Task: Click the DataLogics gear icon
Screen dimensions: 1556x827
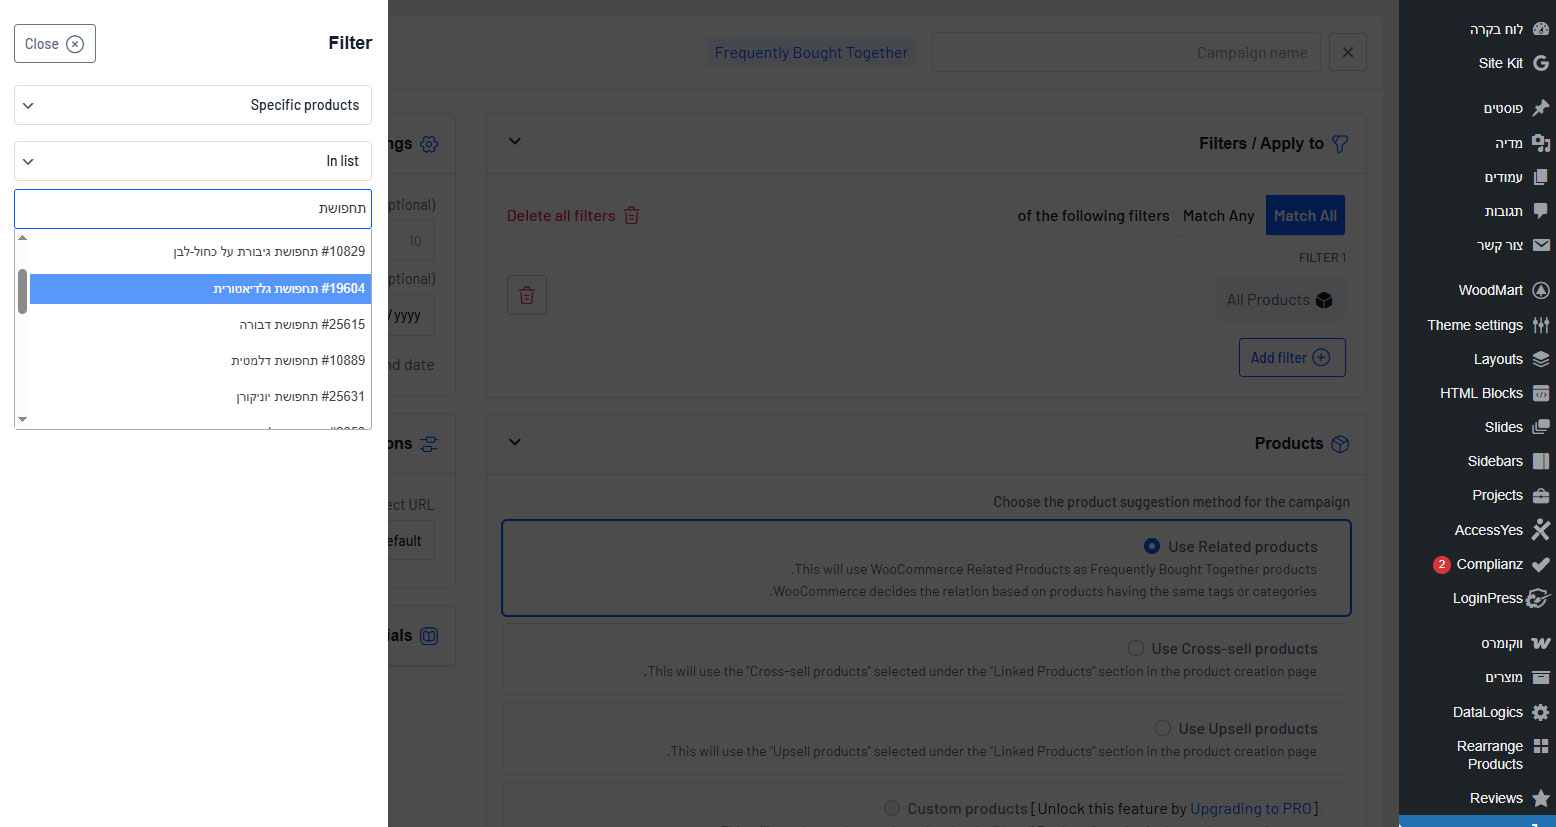Action: 1540,712
